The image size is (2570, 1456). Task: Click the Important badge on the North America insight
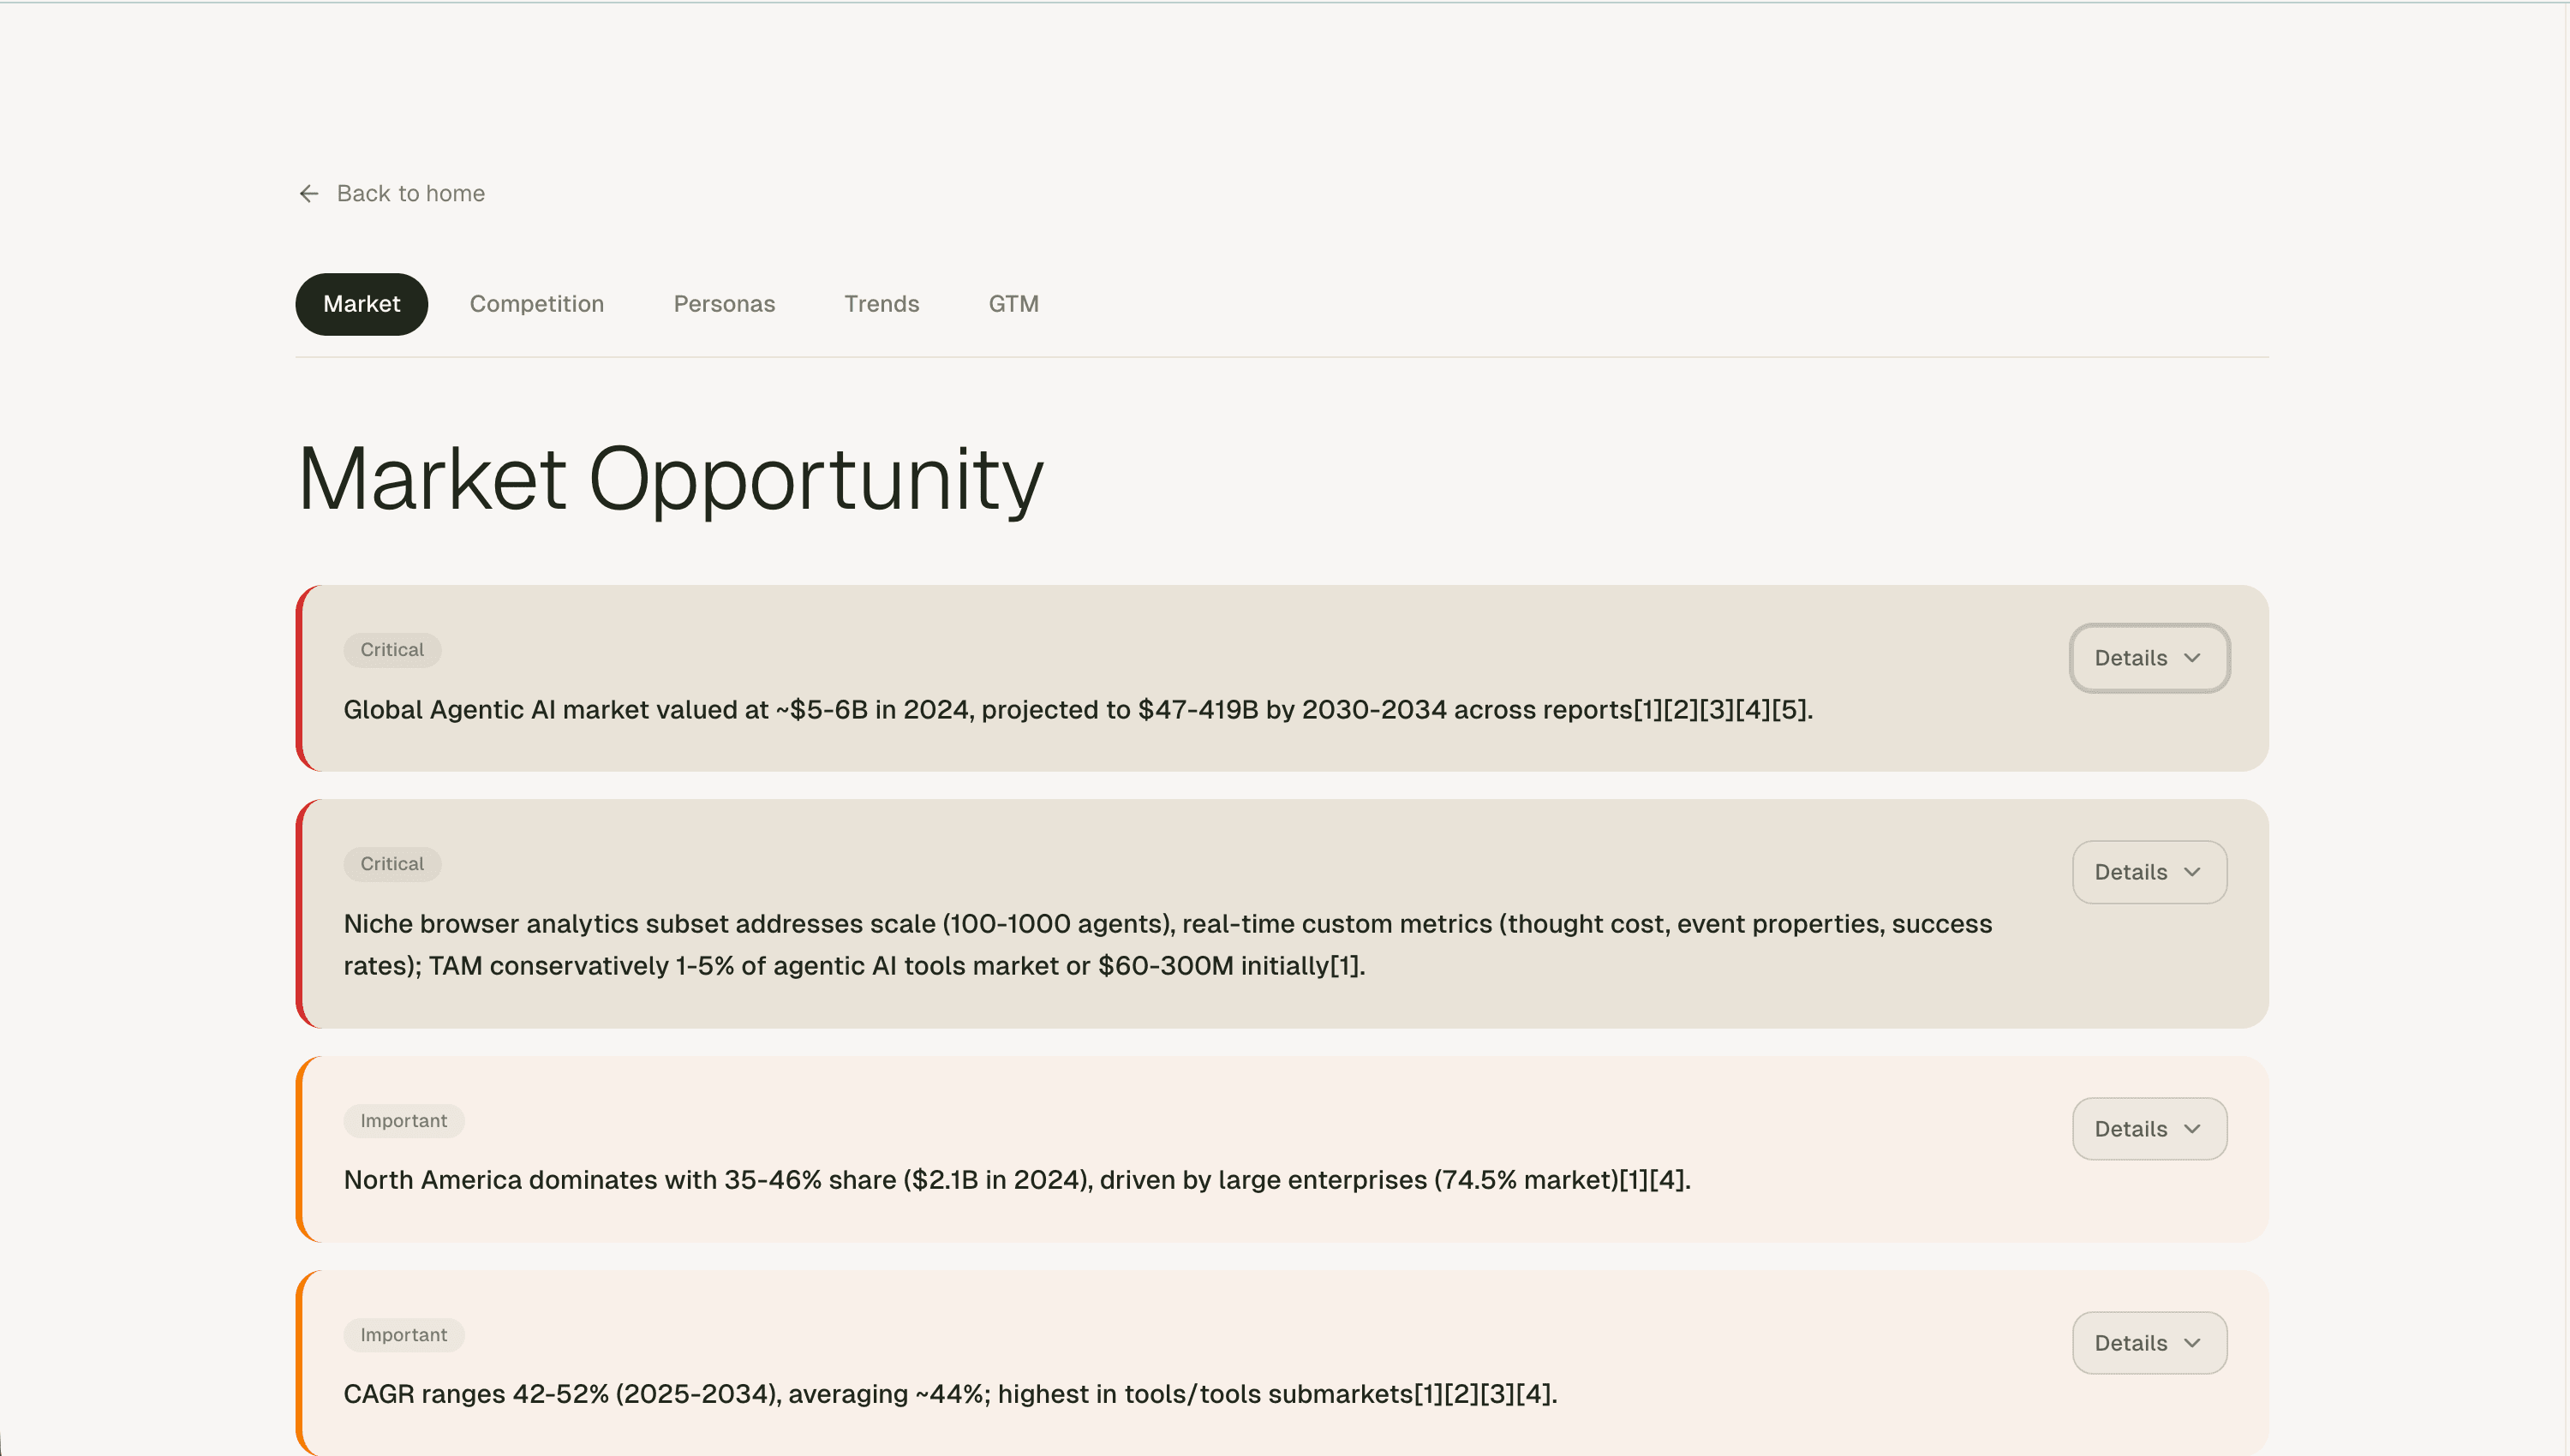point(403,1120)
